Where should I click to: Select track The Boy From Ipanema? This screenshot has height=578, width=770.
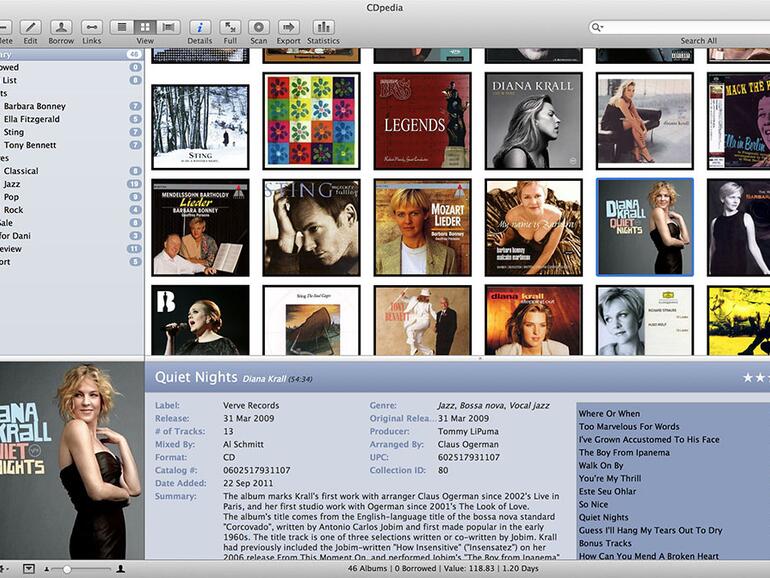point(624,452)
